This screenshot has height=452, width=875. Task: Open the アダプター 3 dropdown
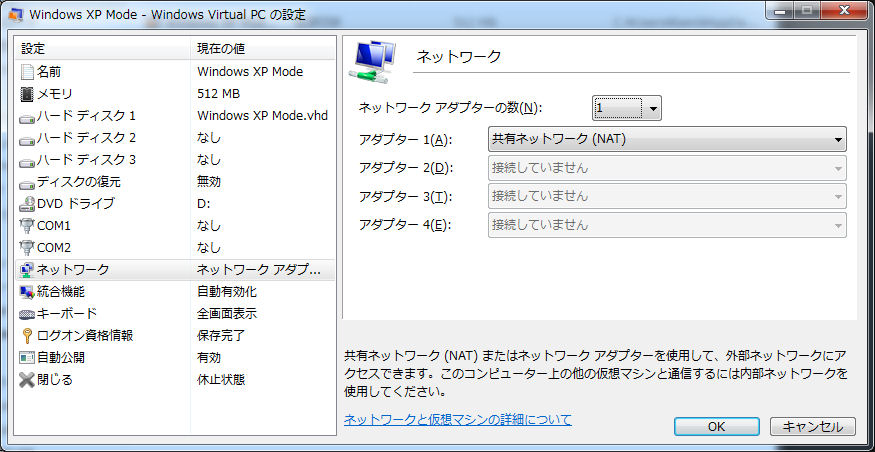(667, 196)
